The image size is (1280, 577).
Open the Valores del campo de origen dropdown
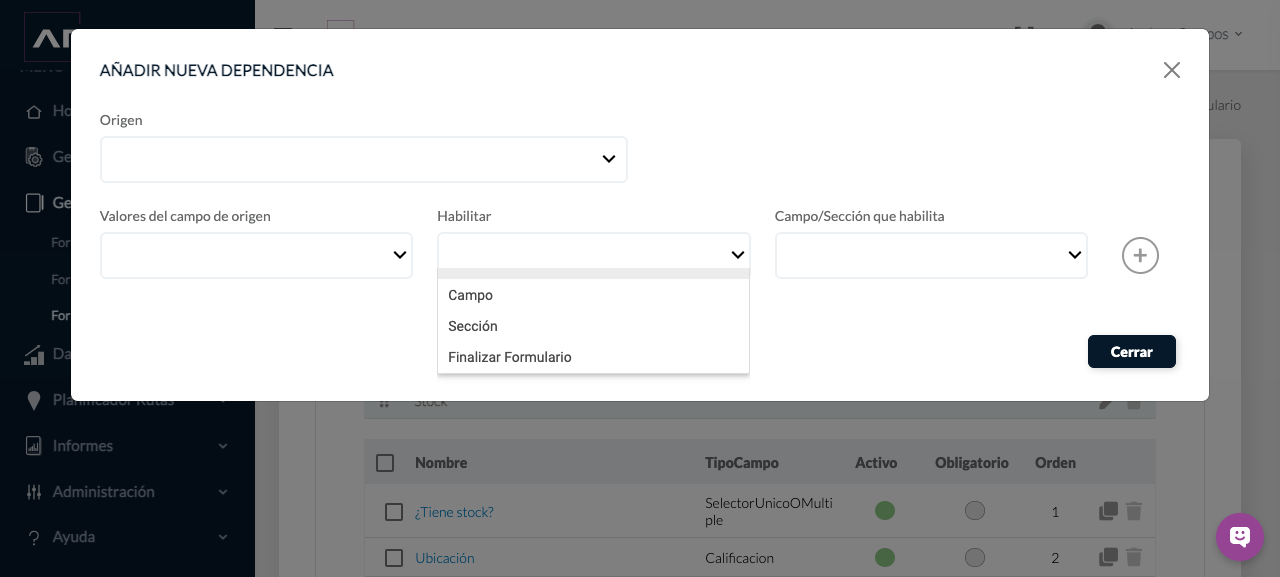(x=256, y=256)
